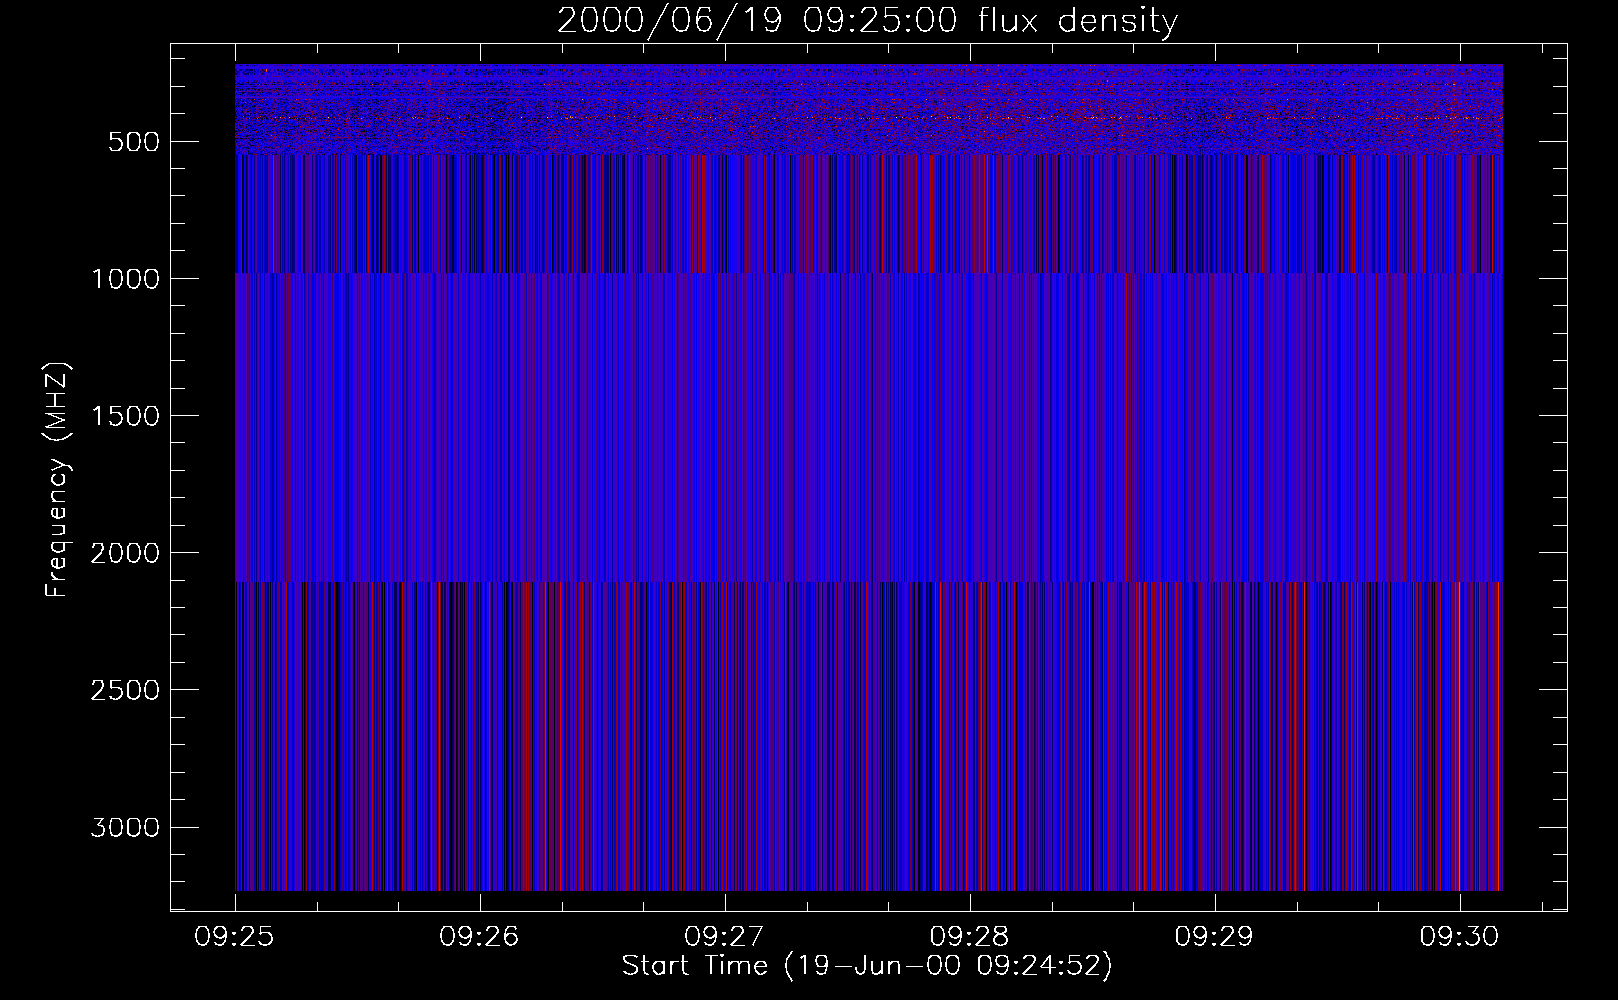Click the 09:30 time tick label
This screenshot has height=1000, width=1618.
1460,937
